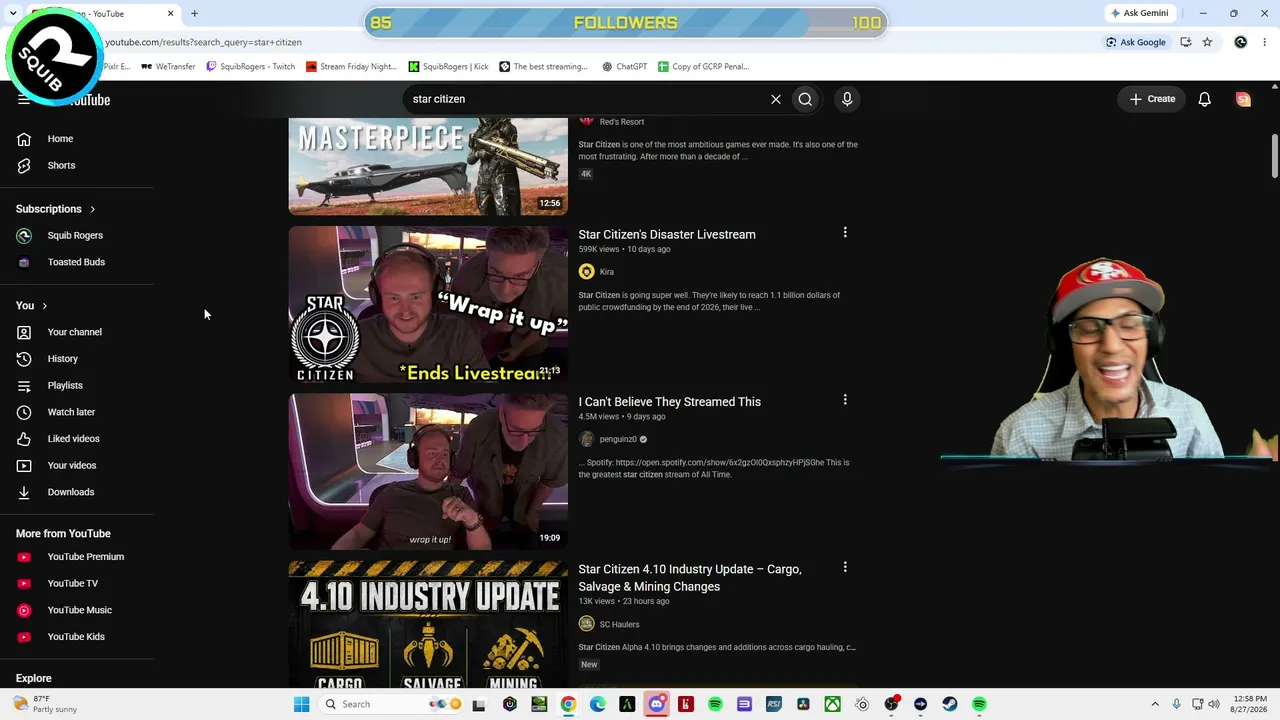Close the YouTube browser tab
The height and width of the screenshot is (720, 1280).
coord(170,14)
